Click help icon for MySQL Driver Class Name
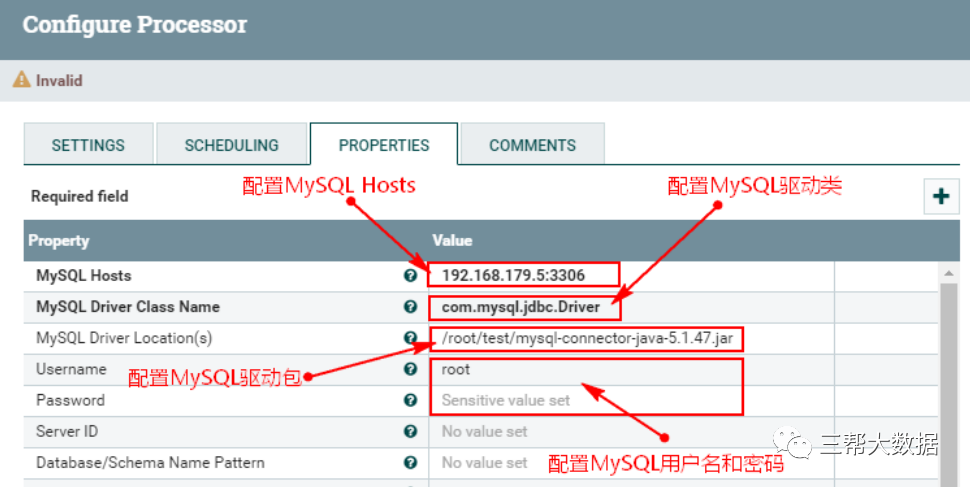 410,307
